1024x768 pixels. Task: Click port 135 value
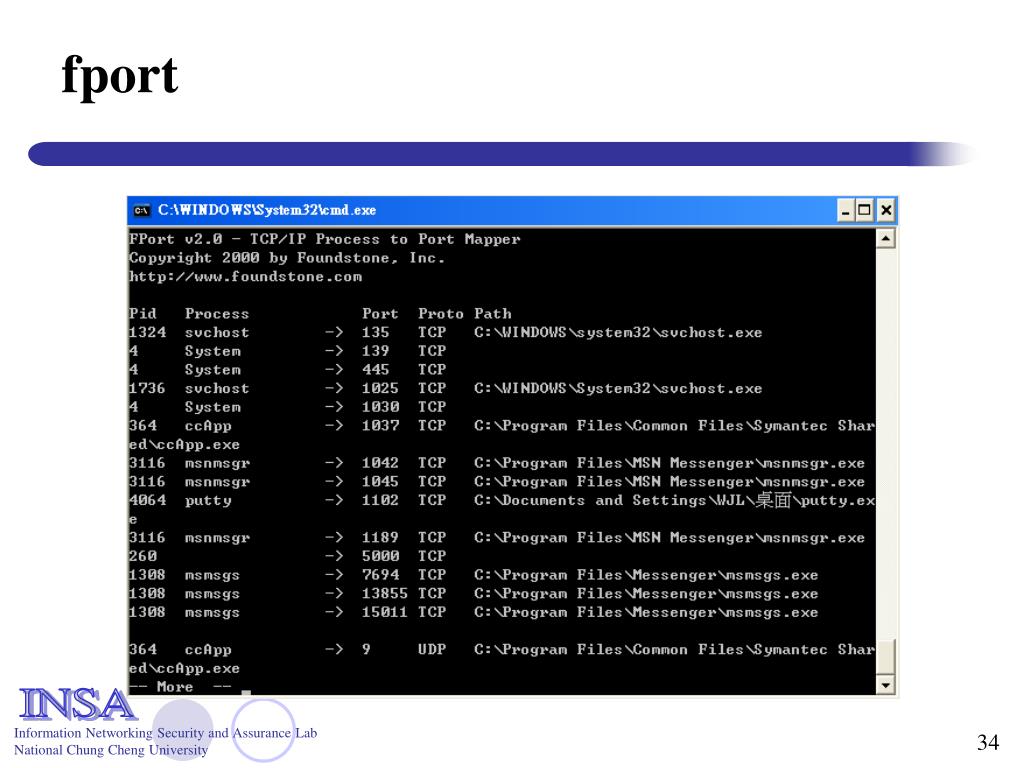[376, 332]
